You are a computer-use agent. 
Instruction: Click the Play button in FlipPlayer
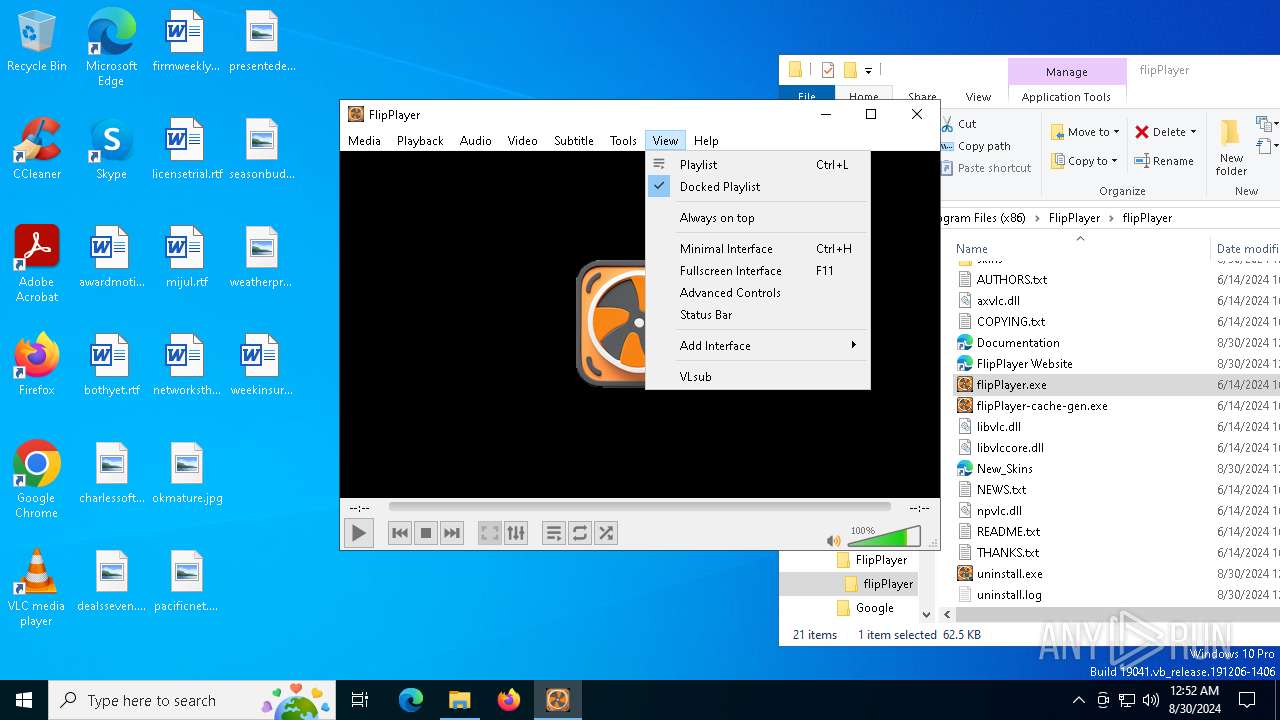tap(358, 533)
